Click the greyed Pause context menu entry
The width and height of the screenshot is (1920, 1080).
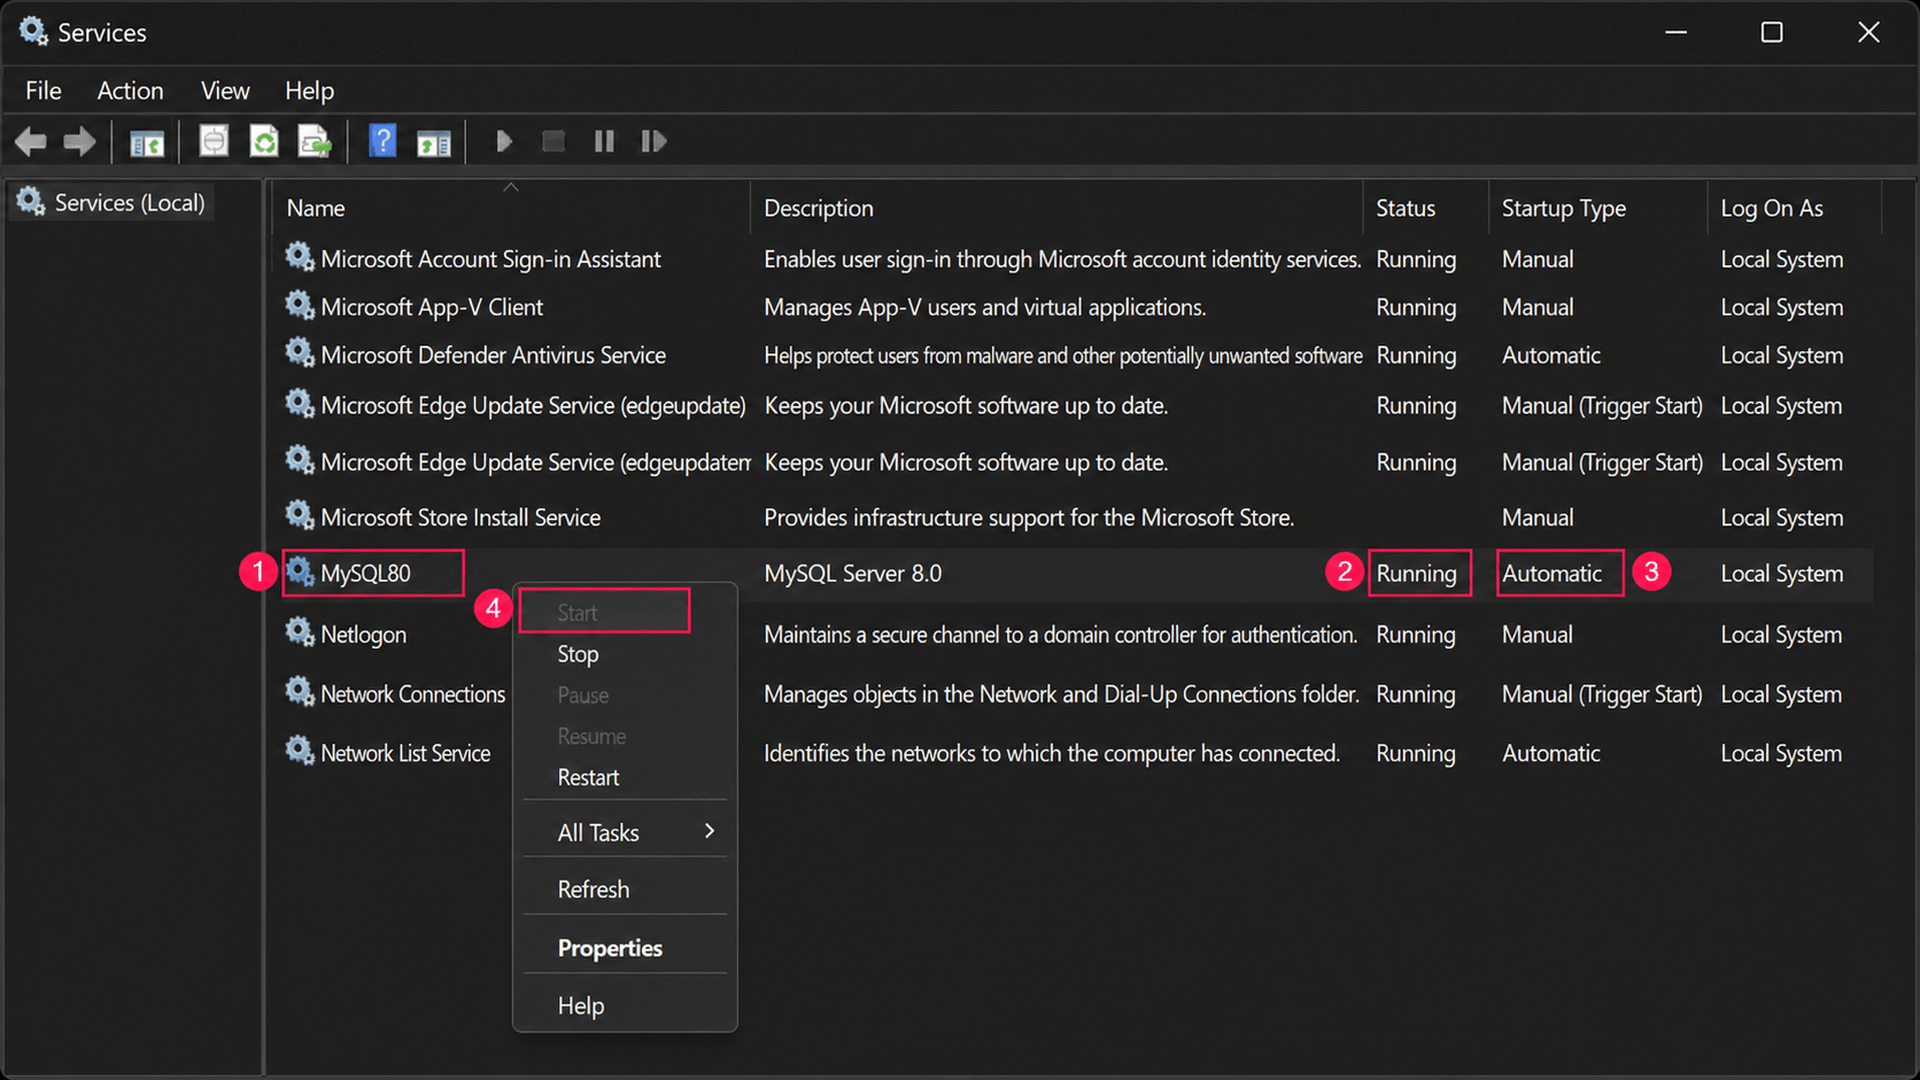coord(624,695)
